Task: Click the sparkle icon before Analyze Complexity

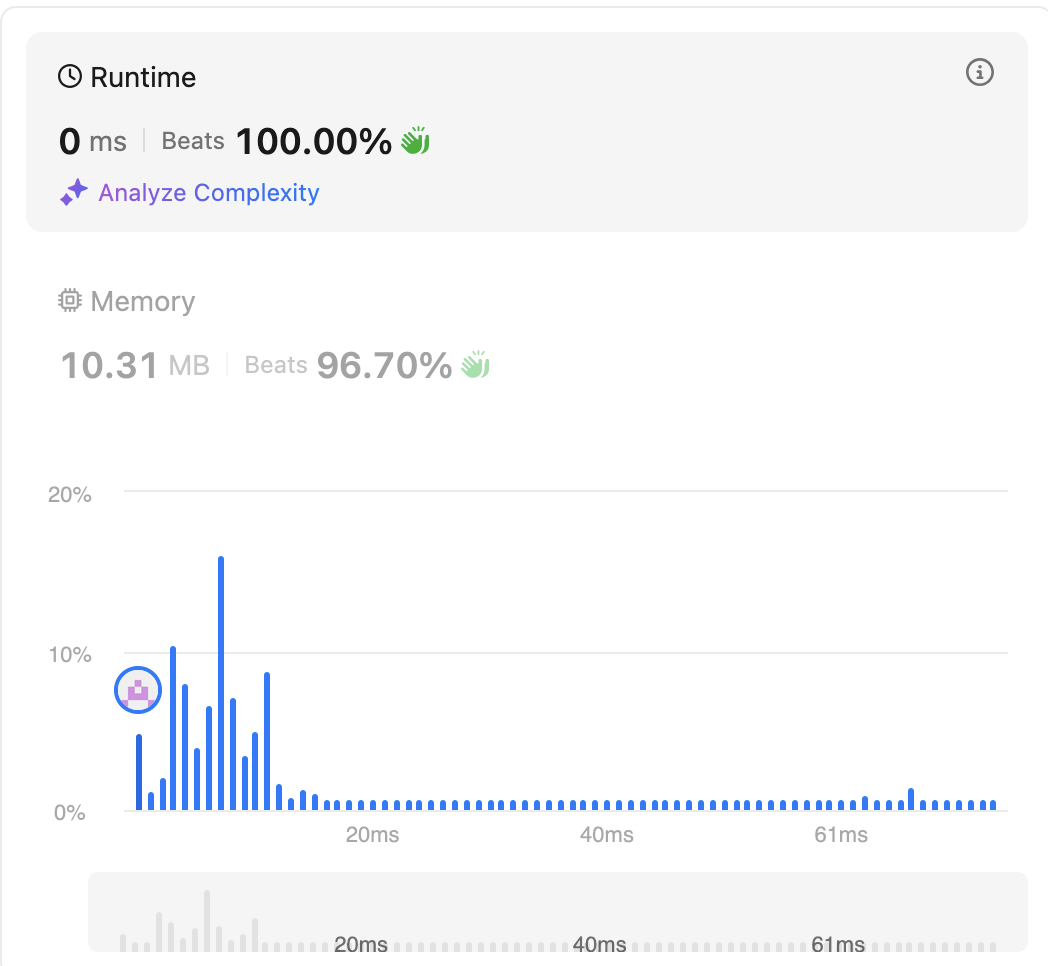Action: click(x=74, y=193)
